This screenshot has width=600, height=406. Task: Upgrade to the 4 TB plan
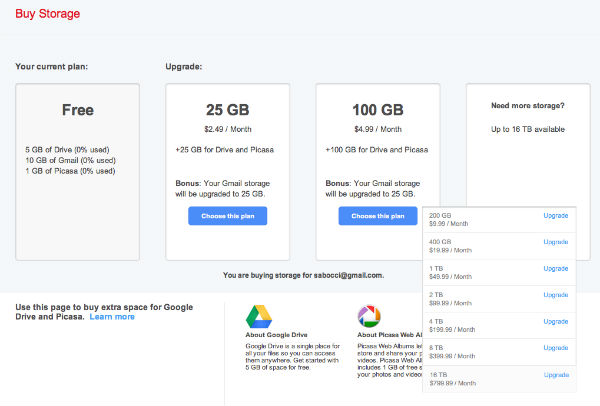556,321
